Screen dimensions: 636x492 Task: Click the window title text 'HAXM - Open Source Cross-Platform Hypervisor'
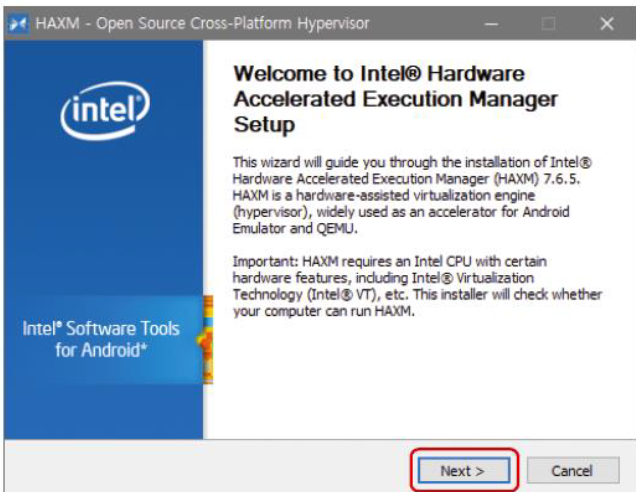[202, 24]
